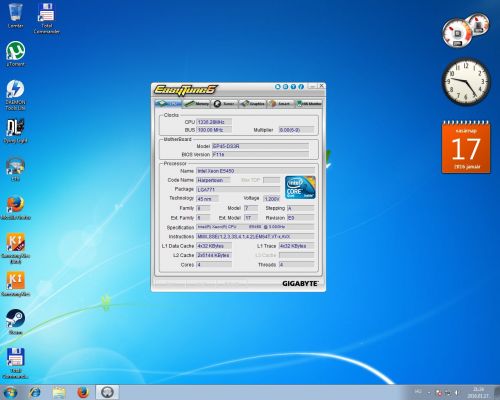This screenshot has width=500, height=400.
Task: Launch Firefox from the taskbar
Action: [x=83, y=392]
